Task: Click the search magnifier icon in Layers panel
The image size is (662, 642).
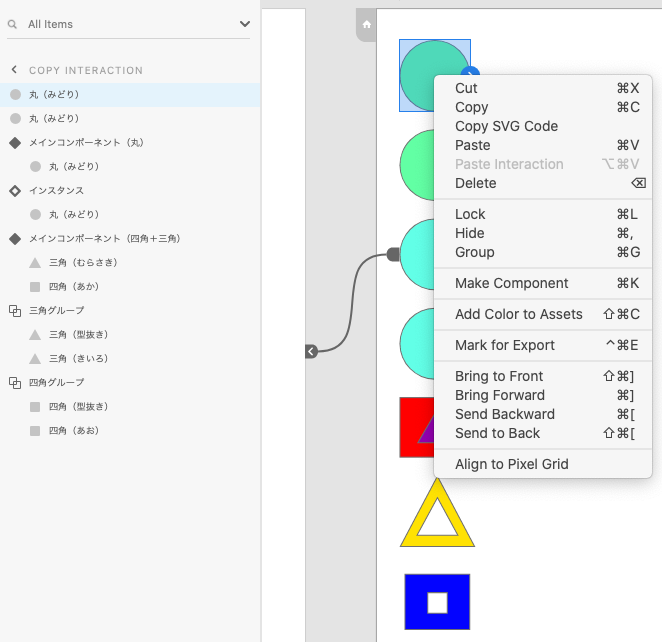Action: pyautogui.click(x=12, y=24)
